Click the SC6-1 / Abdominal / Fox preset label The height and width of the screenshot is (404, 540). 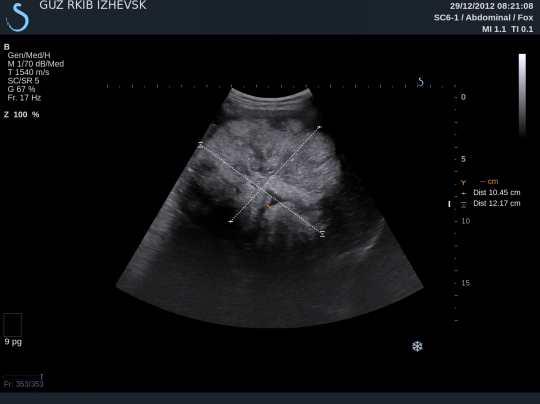point(483,18)
